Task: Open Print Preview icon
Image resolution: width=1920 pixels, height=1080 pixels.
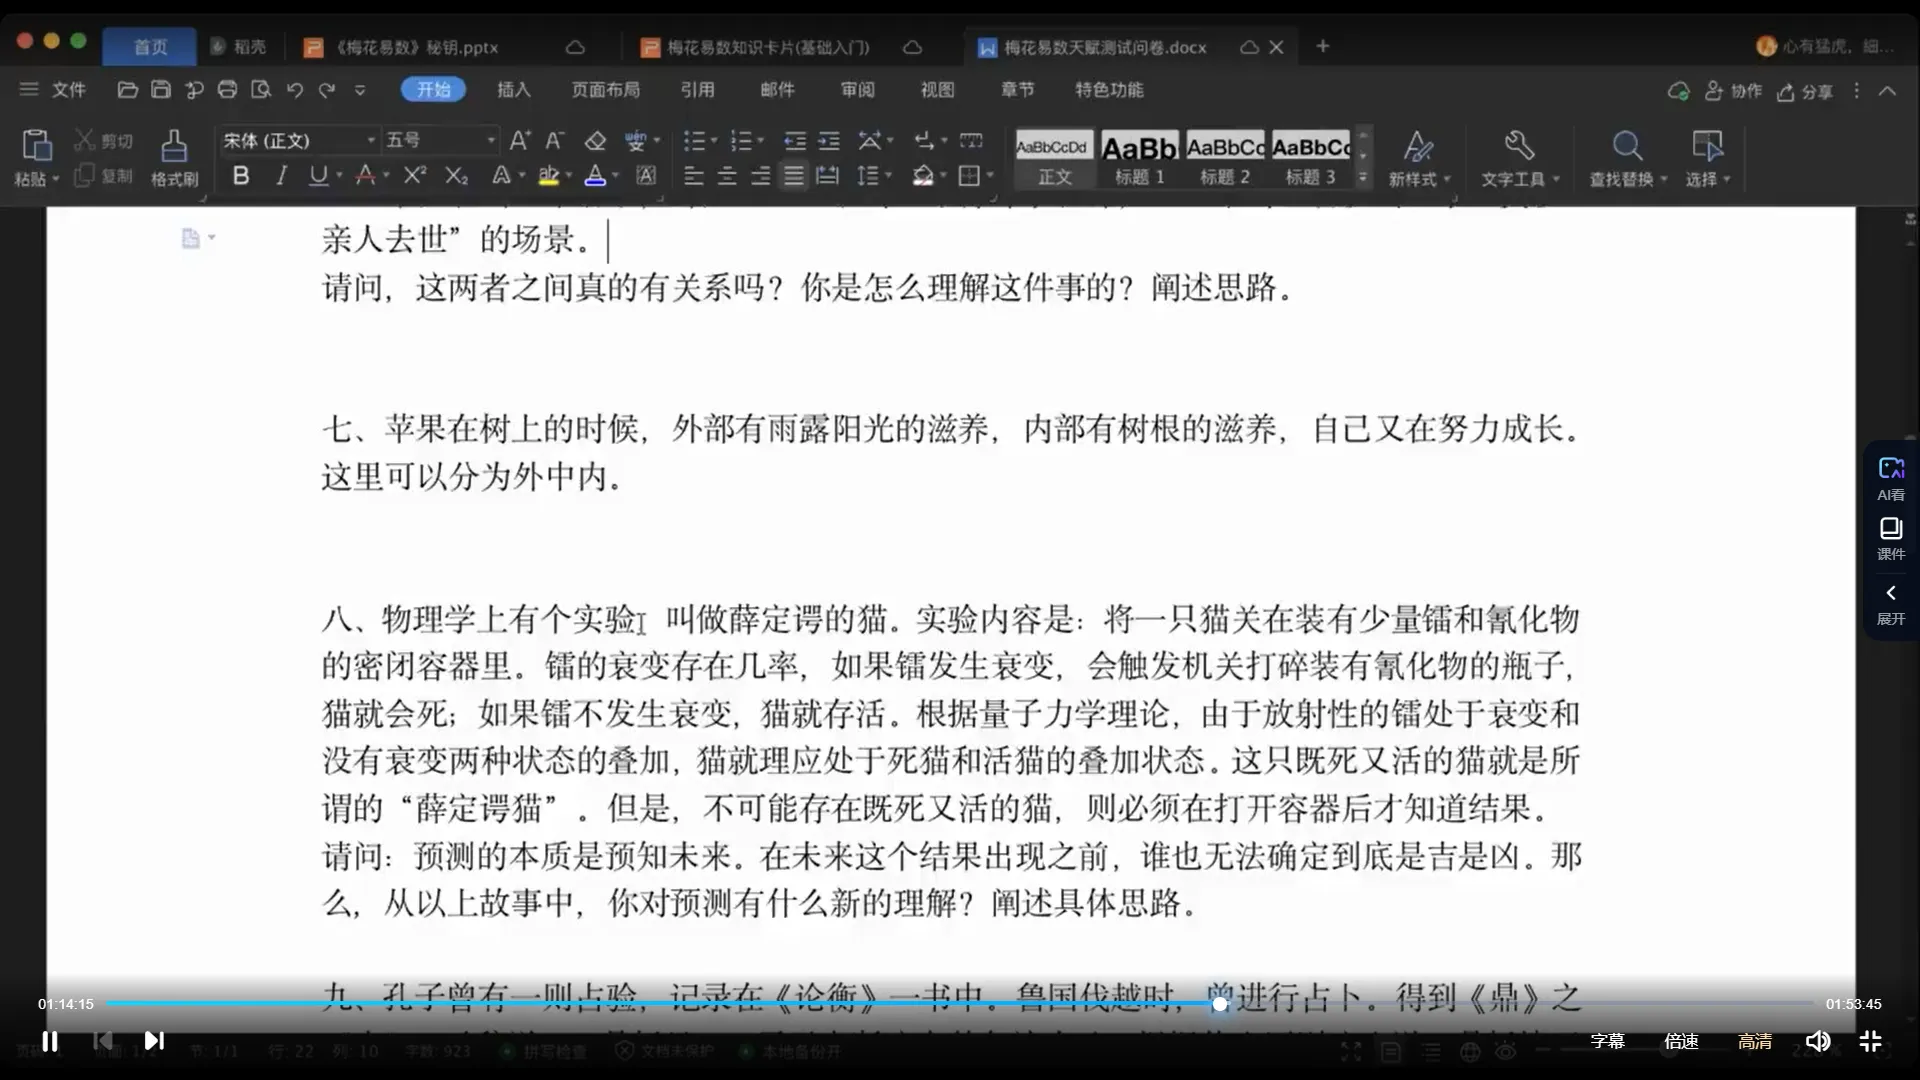Action: pos(260,90)
